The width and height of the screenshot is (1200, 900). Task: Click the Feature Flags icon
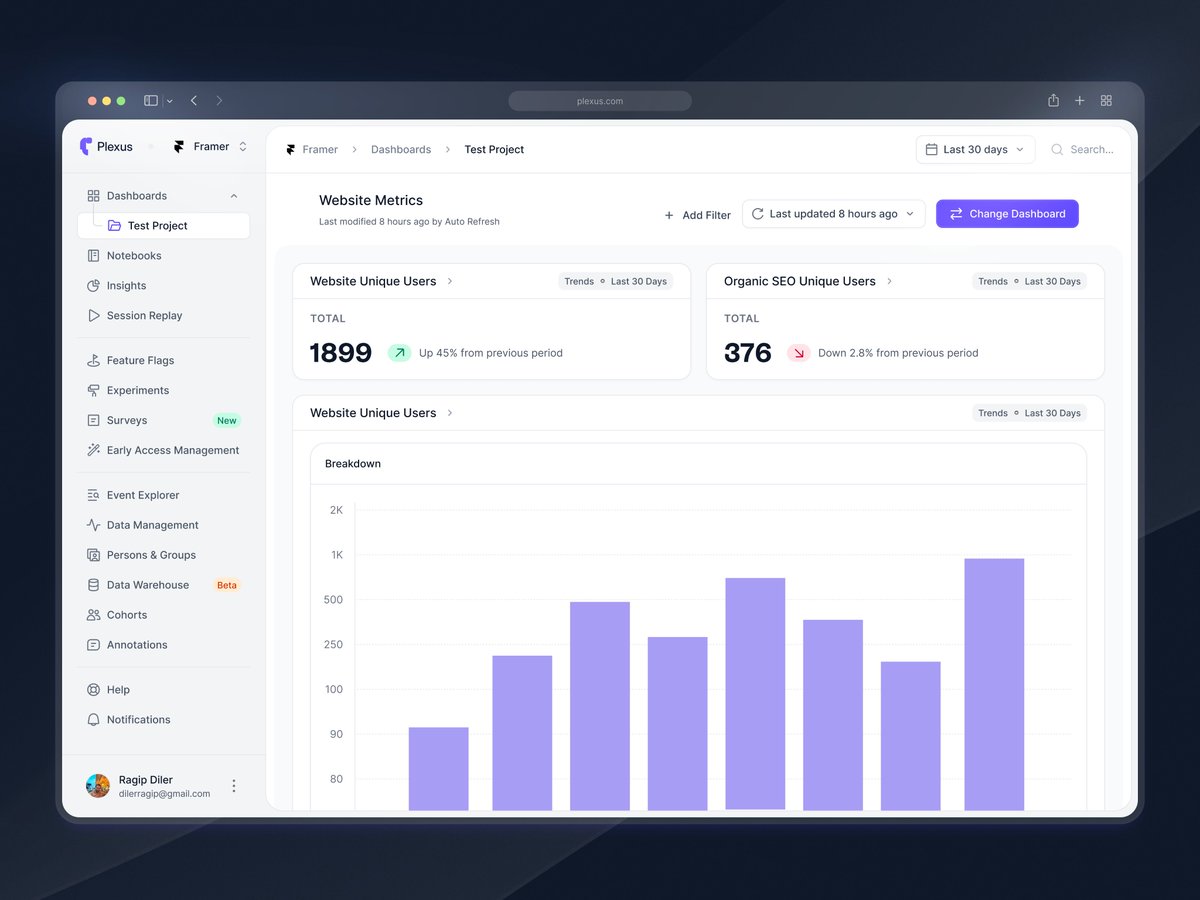point(93,361)
